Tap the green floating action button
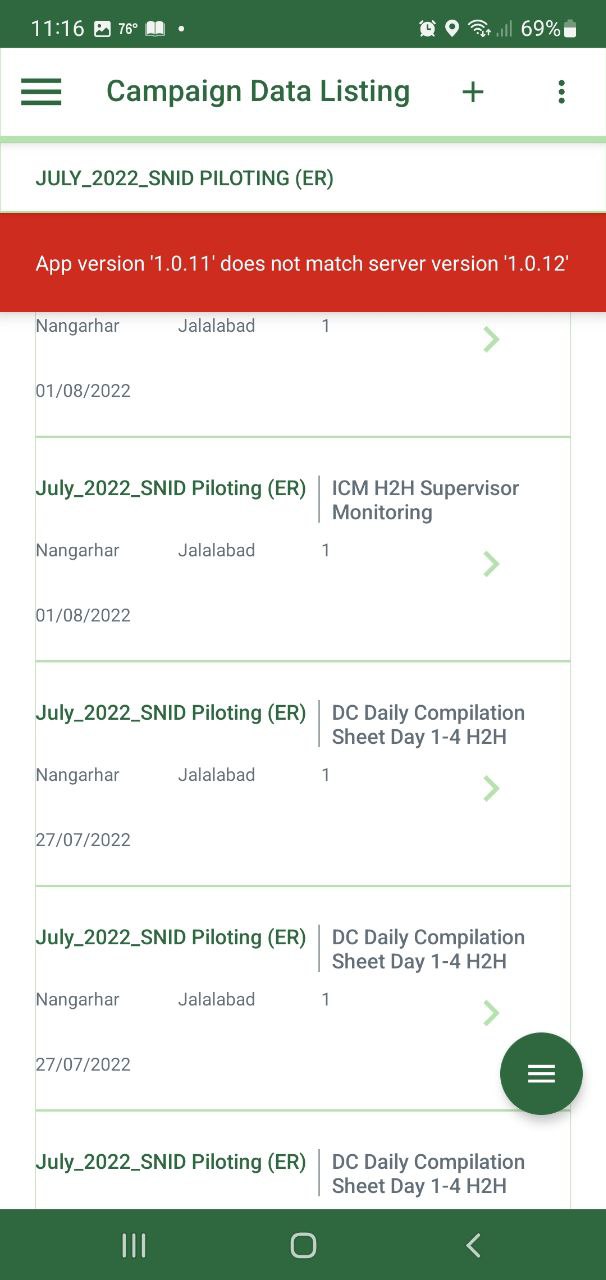 coord(541,1073)
